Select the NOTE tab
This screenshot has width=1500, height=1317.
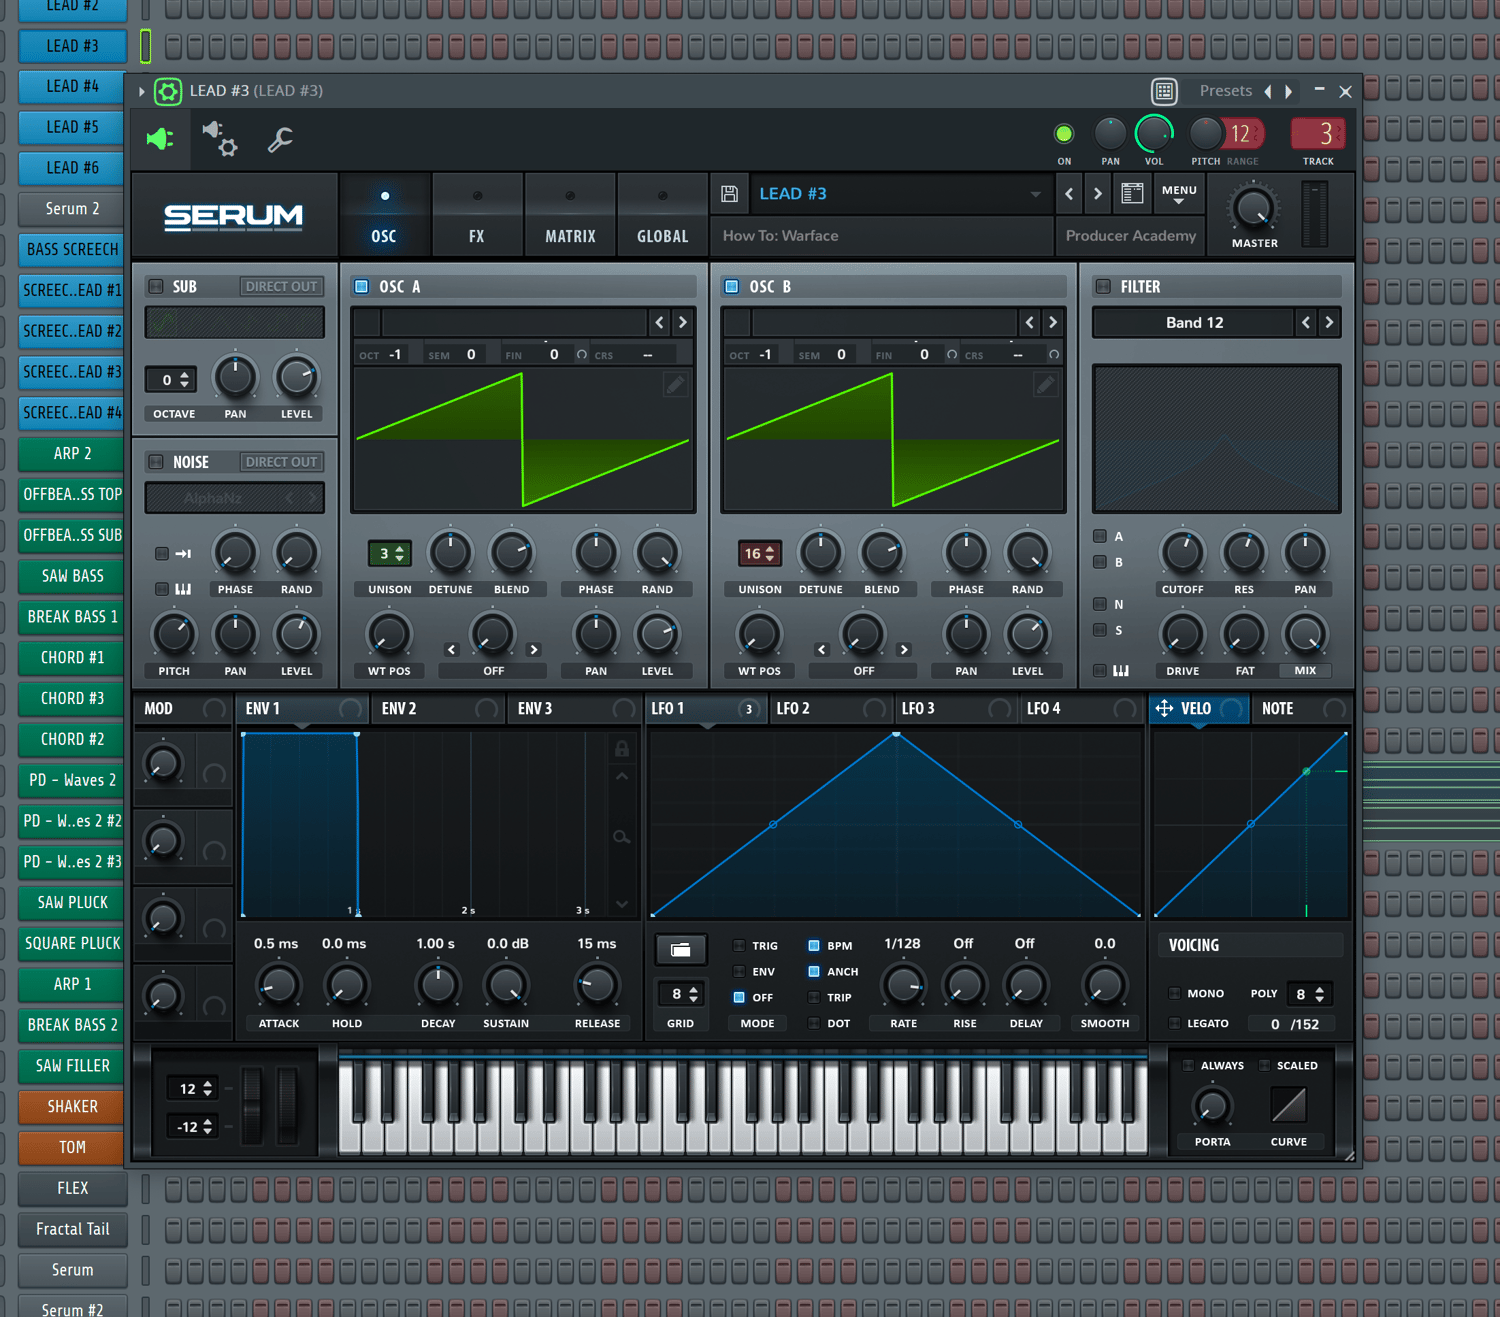coord(1302,708)
